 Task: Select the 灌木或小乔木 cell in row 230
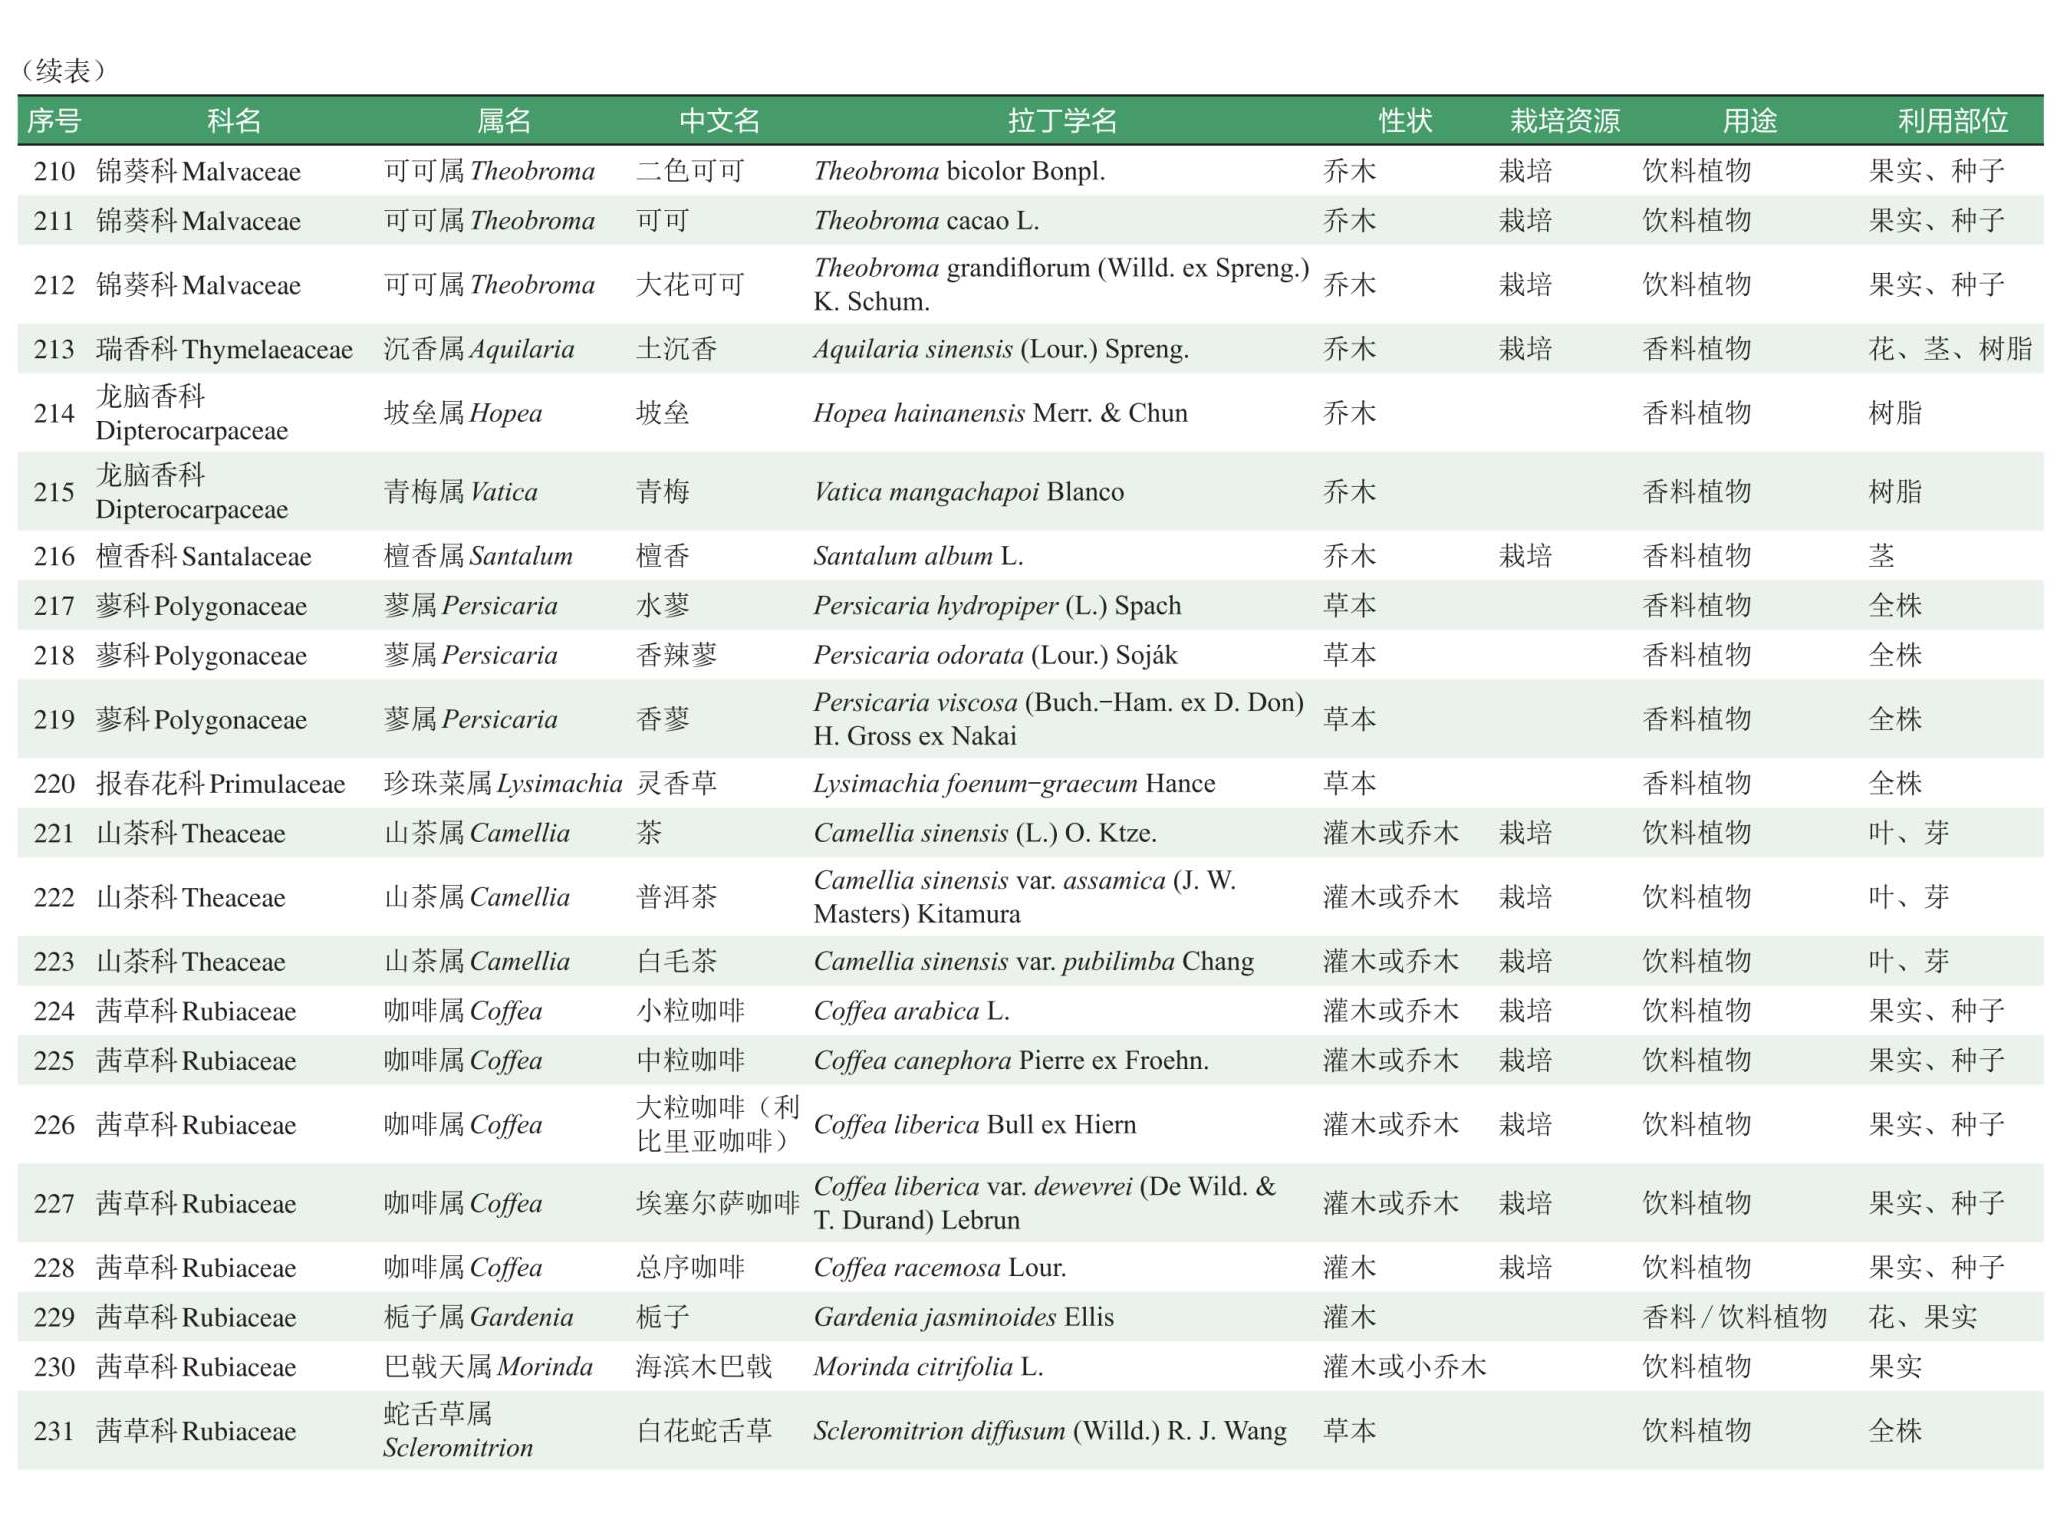1404,1367
